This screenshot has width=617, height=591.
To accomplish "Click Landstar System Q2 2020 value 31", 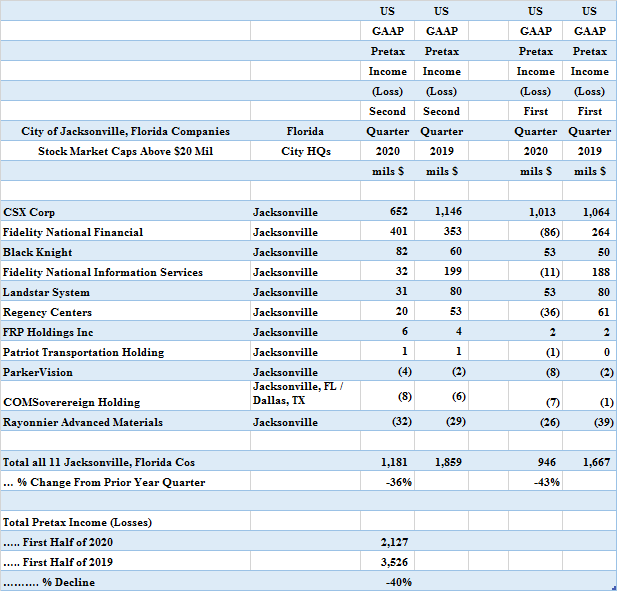I will point(402,292).
